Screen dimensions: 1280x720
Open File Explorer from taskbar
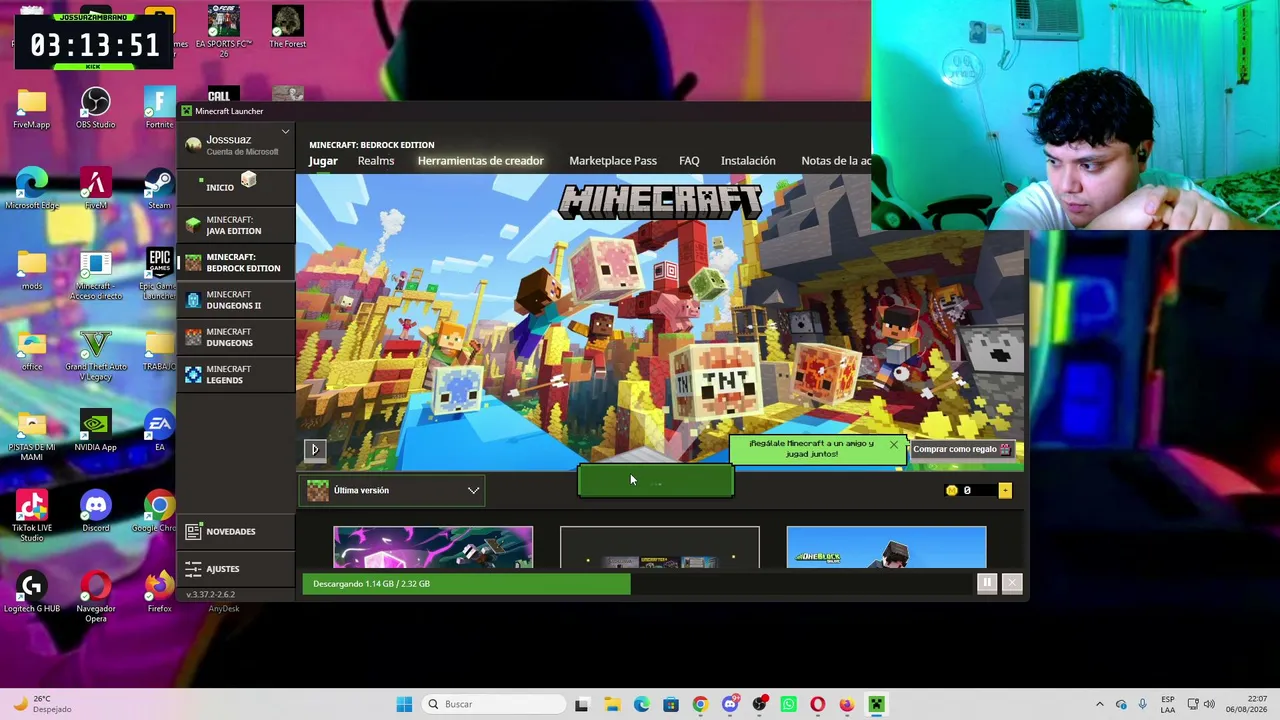click(x=612, y=704)
